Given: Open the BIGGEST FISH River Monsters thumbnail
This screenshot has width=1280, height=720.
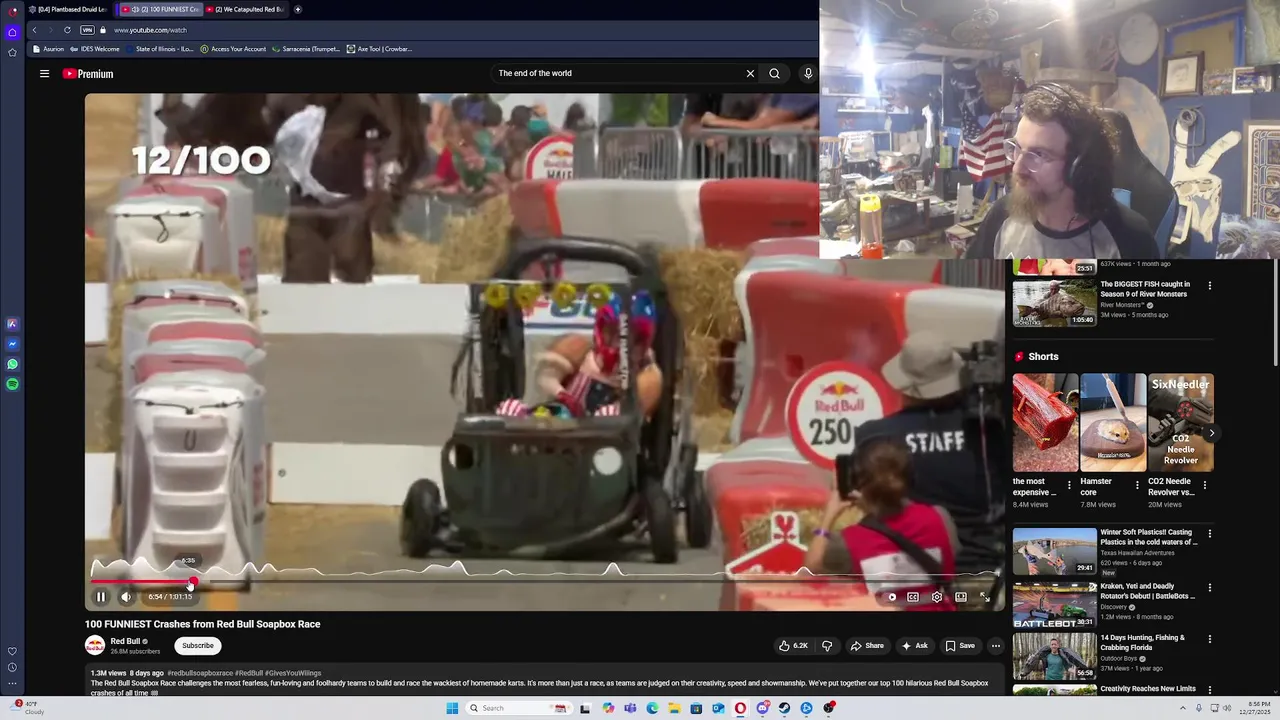Looking at the screenshot, I should [x=1054, y=303].
